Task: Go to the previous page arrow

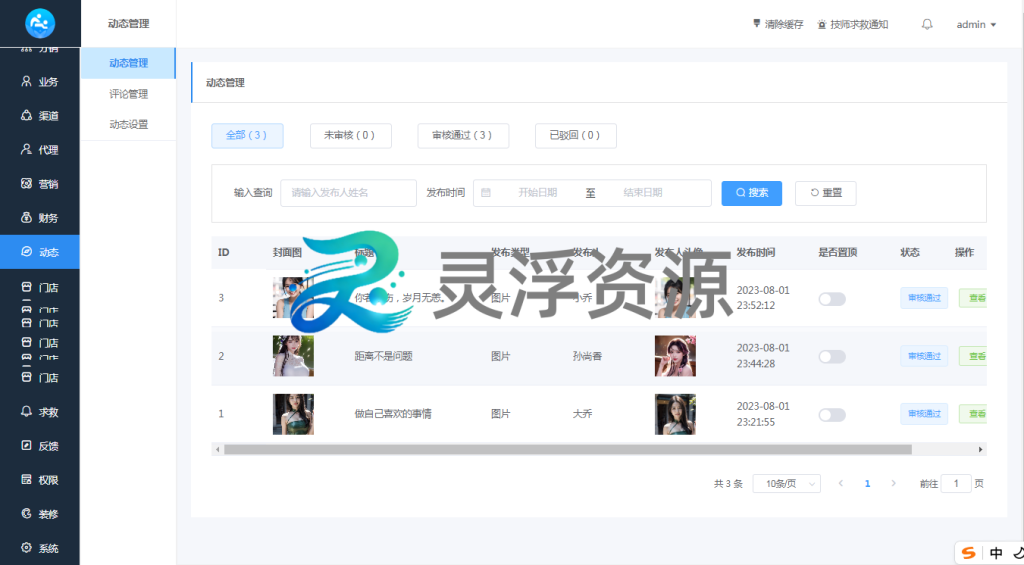Action: click(840, 483)
